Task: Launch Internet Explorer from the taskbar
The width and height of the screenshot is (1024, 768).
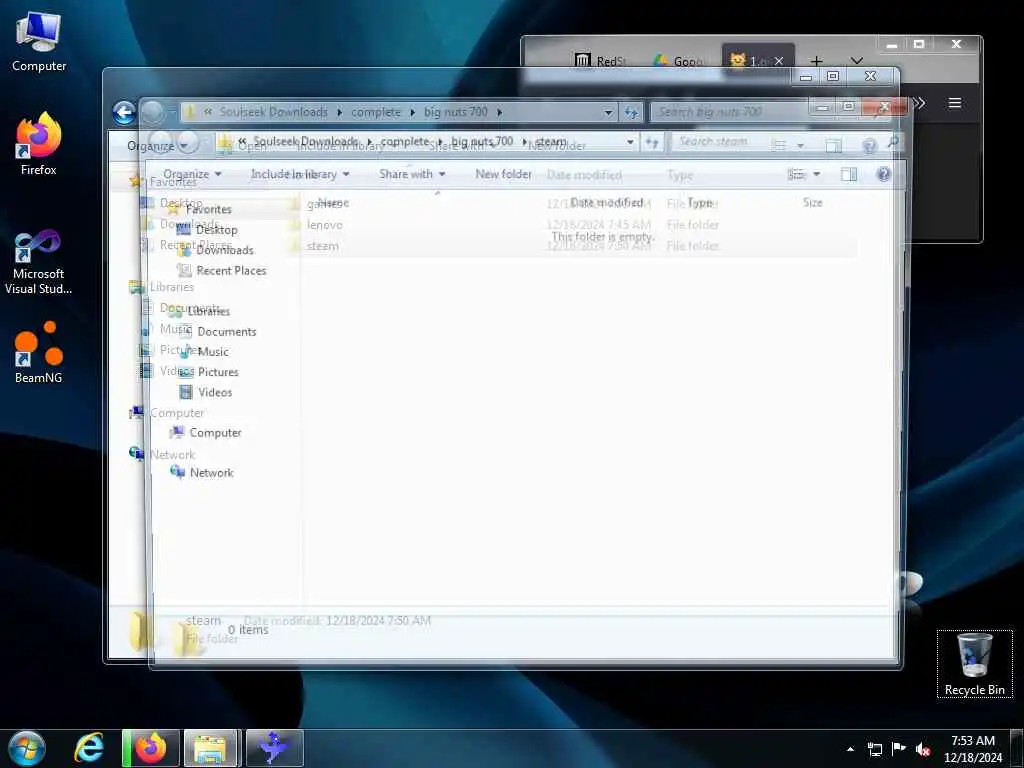Action: tap(89, 748)
